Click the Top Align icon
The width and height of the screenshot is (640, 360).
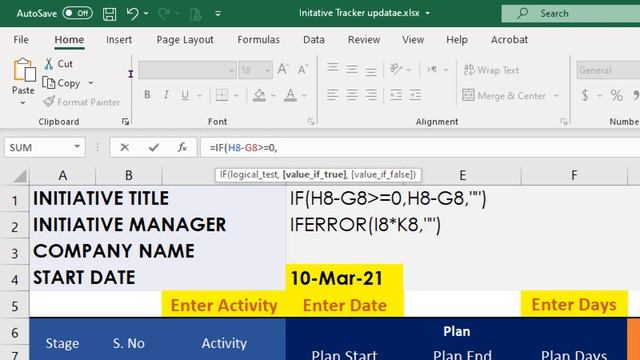coord(332,68)
